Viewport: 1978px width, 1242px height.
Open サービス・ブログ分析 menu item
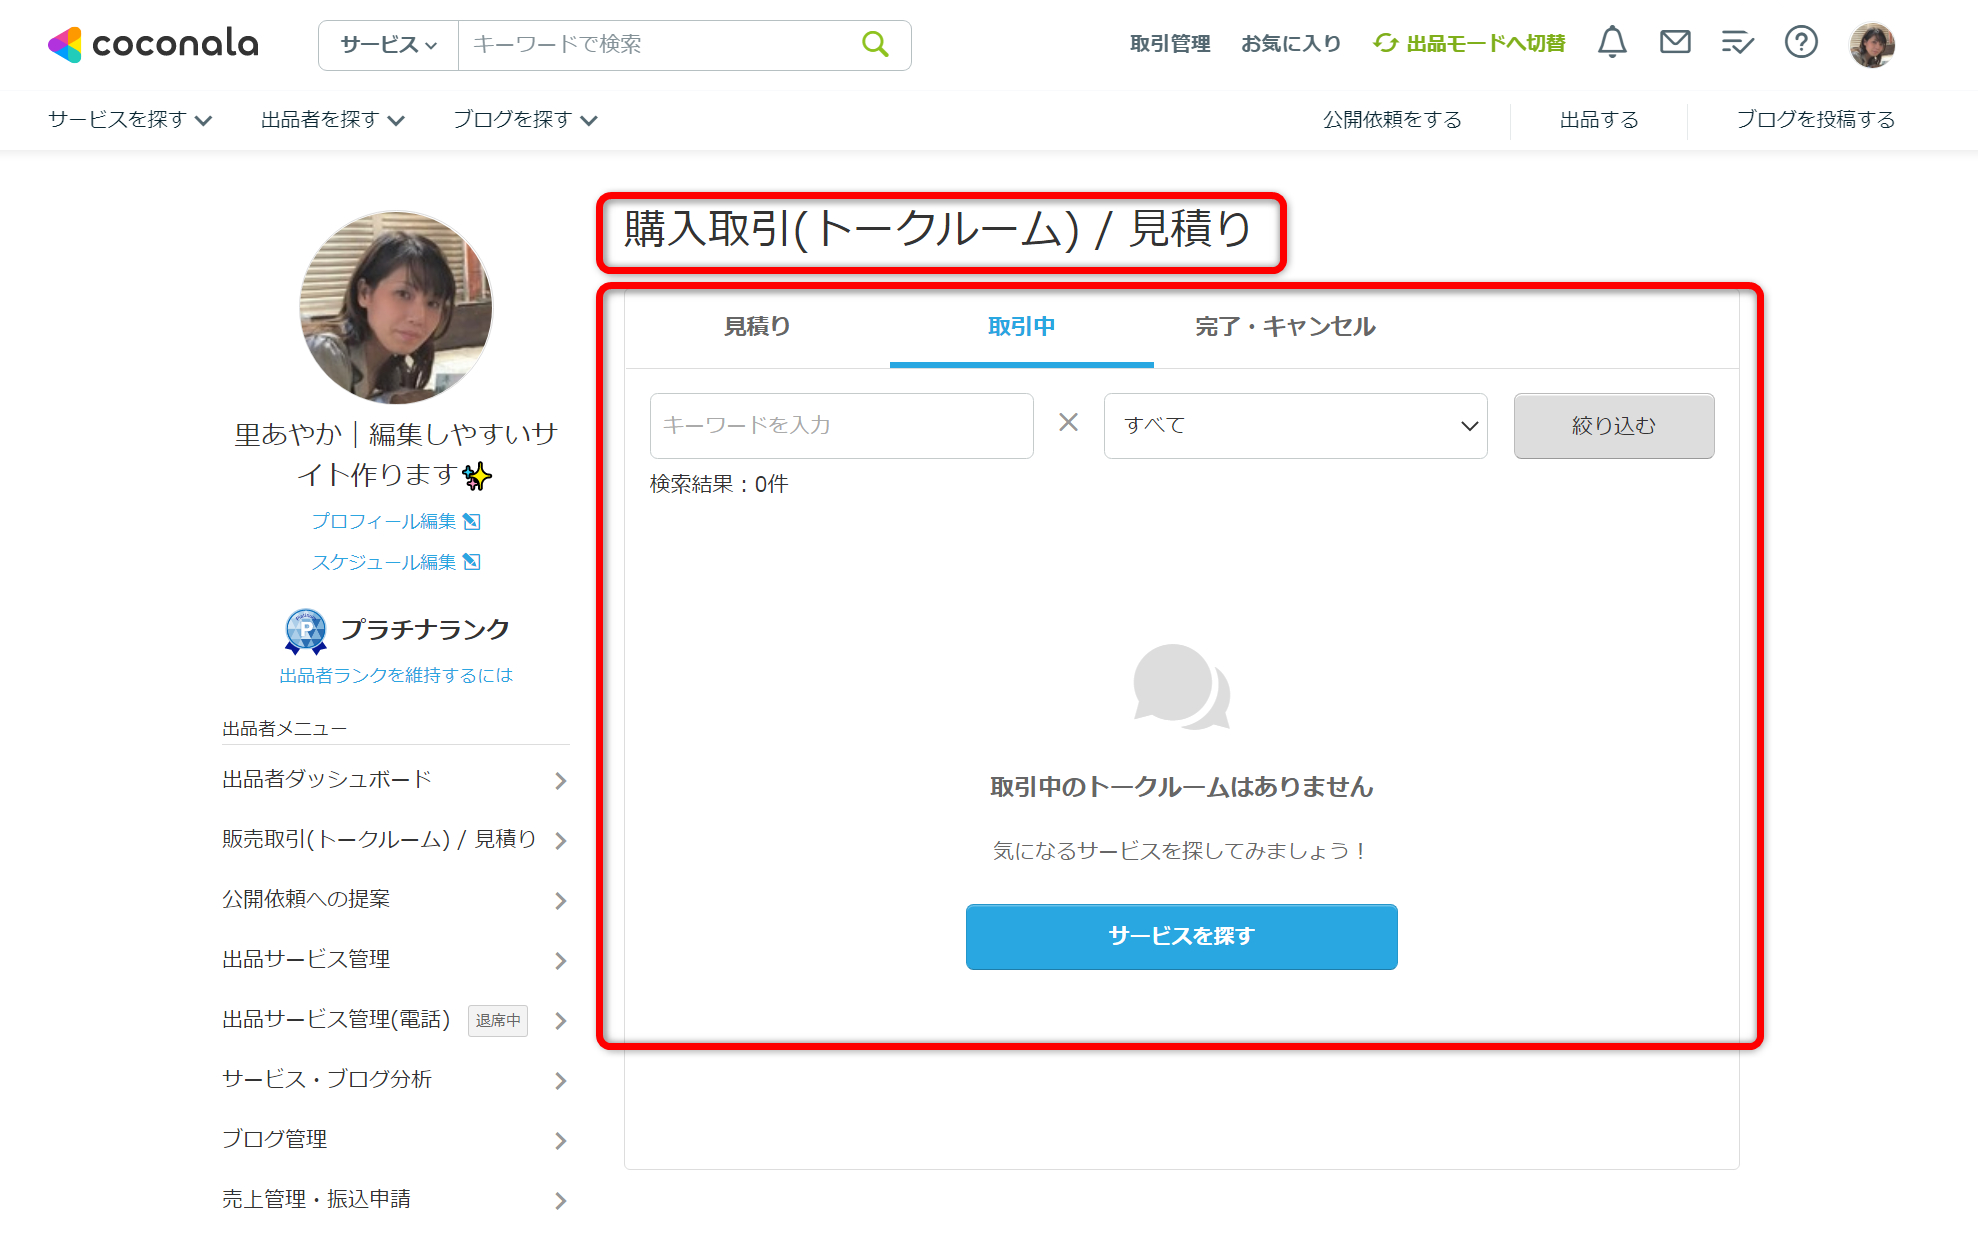(396, 1080)
